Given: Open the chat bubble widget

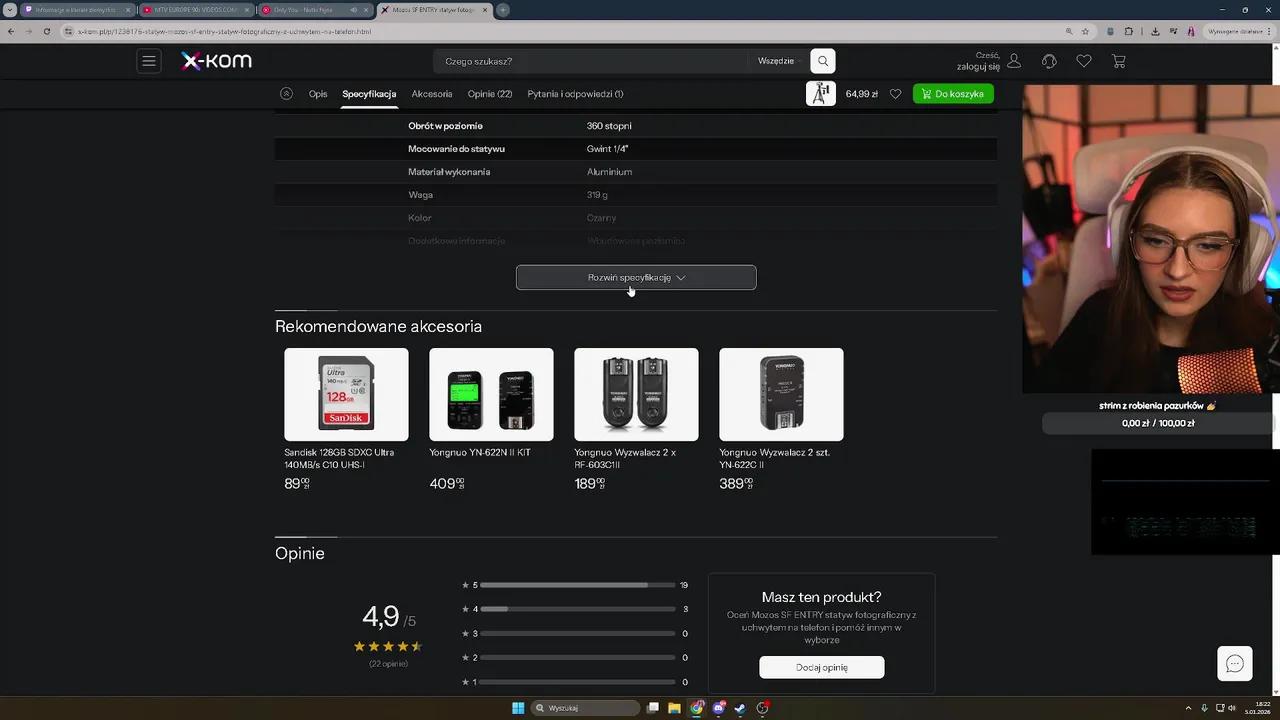Looking at the screenshot, I should point(1235,664).
